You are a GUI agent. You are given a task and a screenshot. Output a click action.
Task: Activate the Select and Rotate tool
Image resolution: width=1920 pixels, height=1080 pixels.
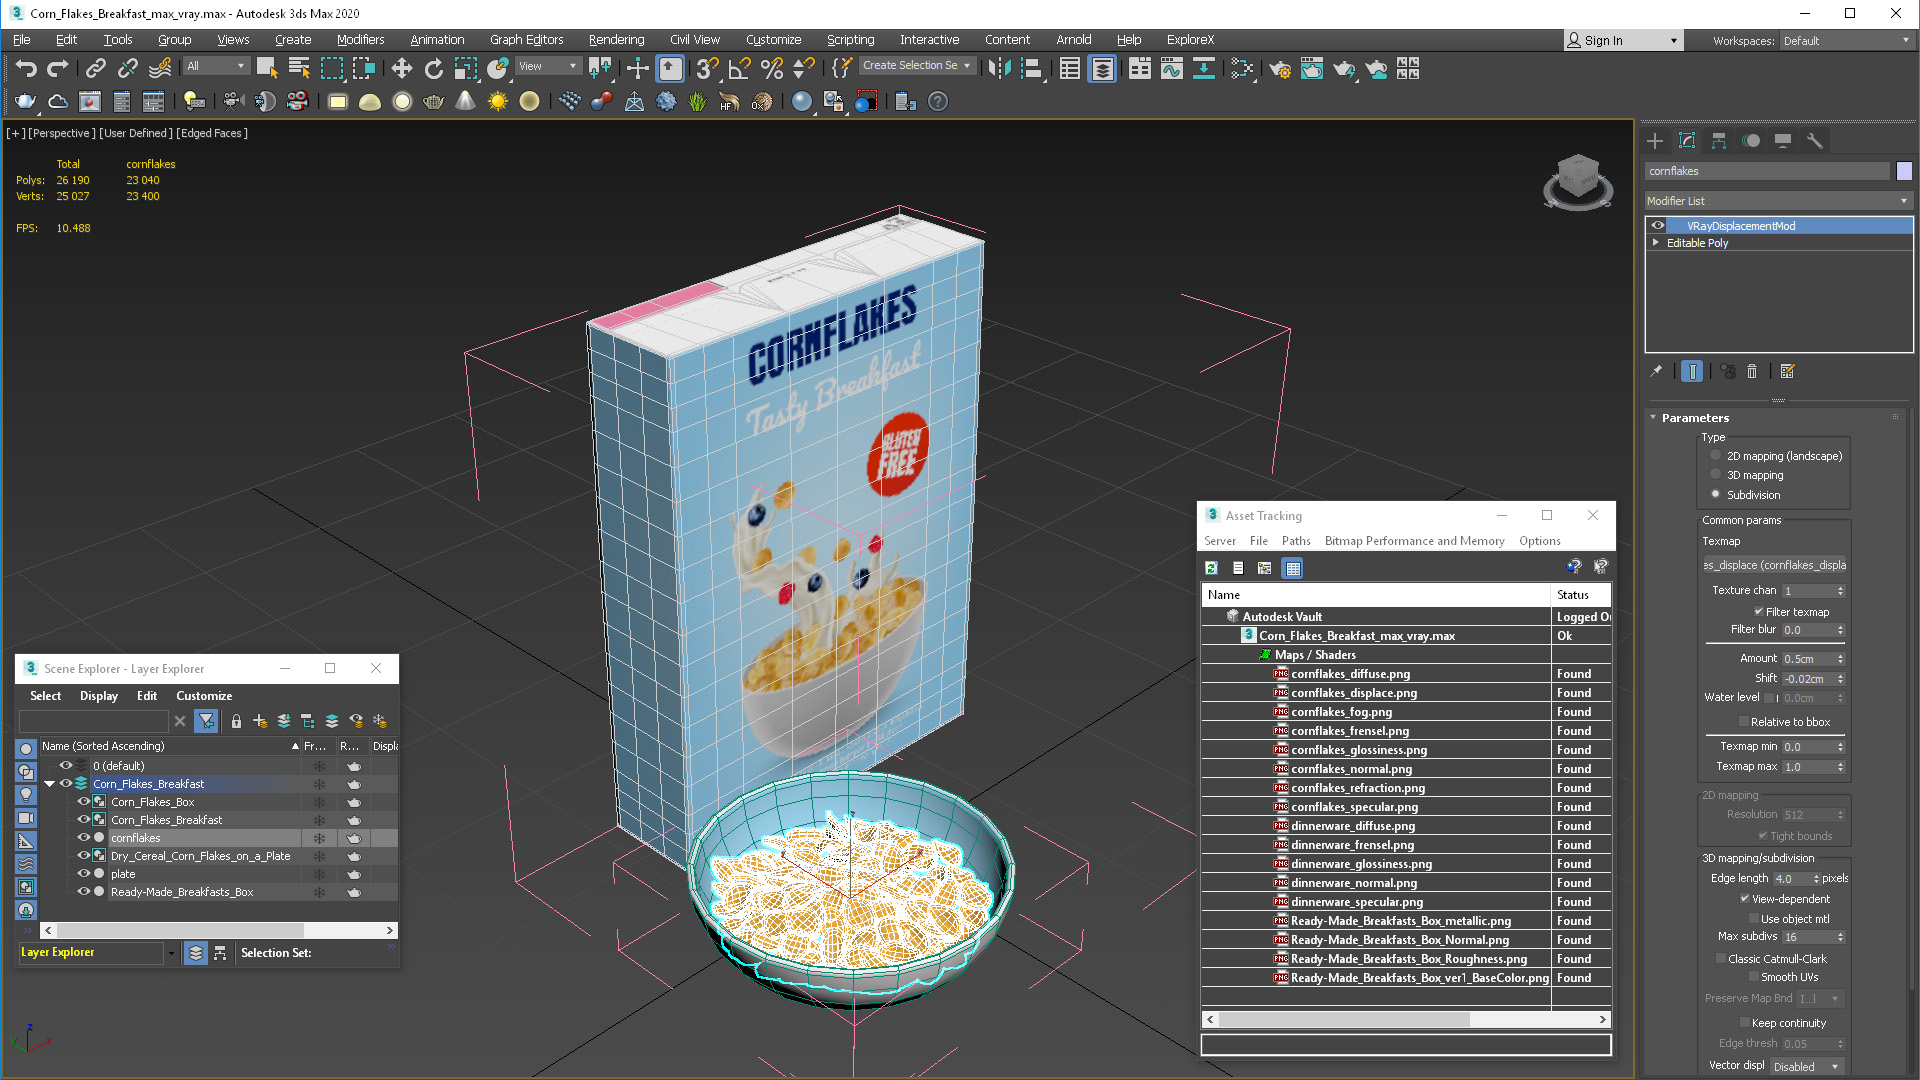click(x=433, y=68)
